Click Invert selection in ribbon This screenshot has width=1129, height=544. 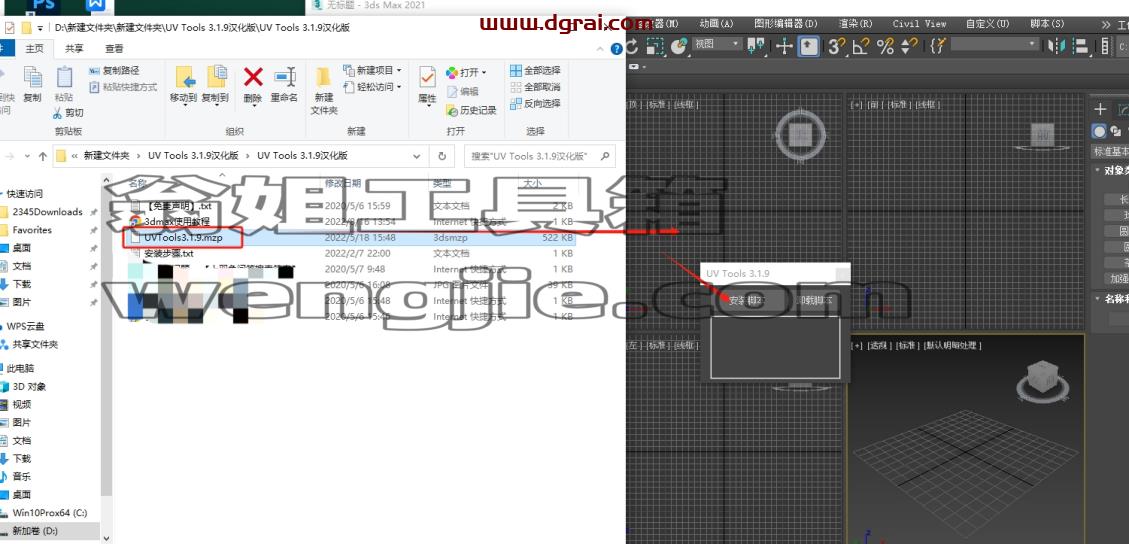pos(535,104)
